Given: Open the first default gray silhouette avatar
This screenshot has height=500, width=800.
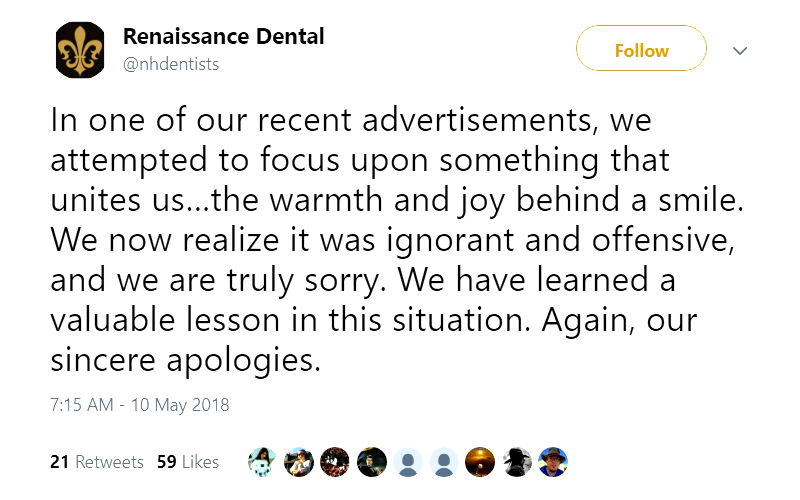Looking at the screenshot, I should (x=408, y=461).
